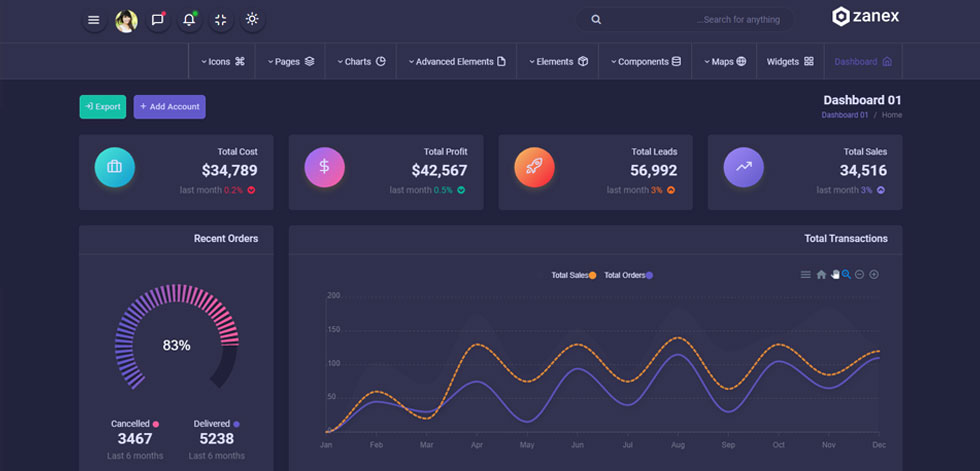Click the Components database icon

[x=676, y=61]
